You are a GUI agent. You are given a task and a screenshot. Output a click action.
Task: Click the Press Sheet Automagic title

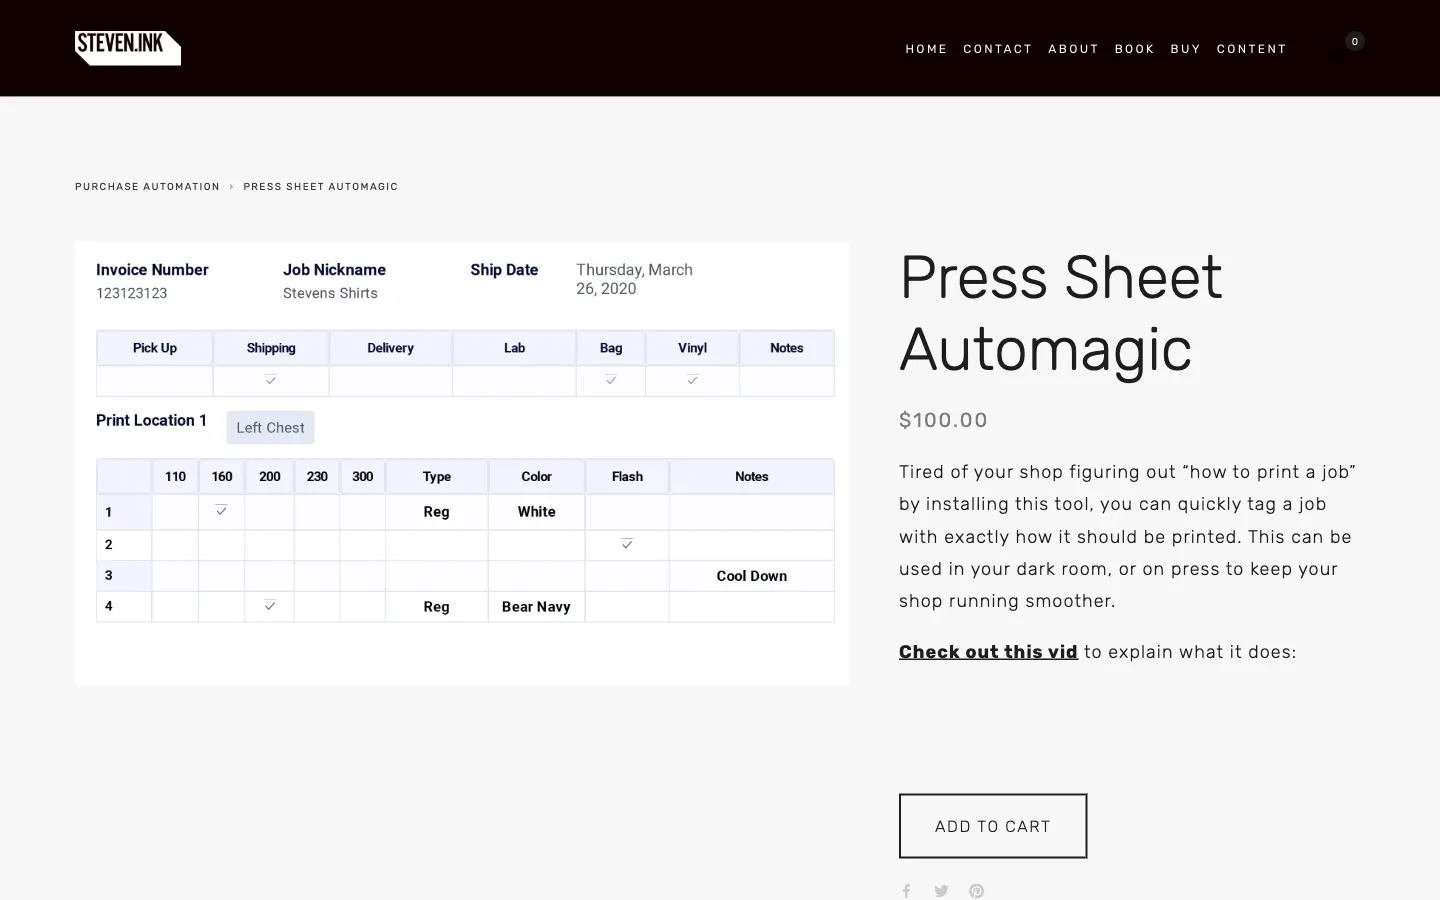[x=1060, y=313]
